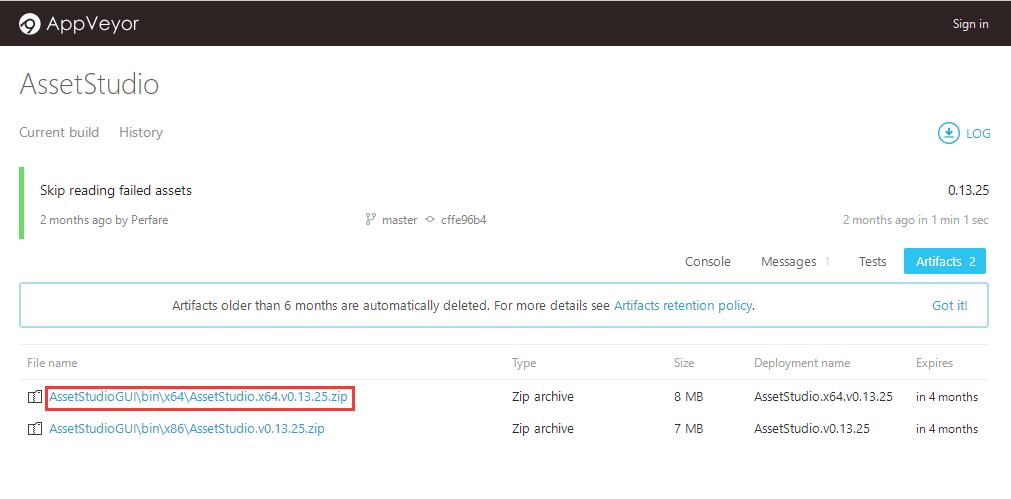Click the File name column header
The width and height of the screenshot is (1011, 499).
tap(52, 363)
